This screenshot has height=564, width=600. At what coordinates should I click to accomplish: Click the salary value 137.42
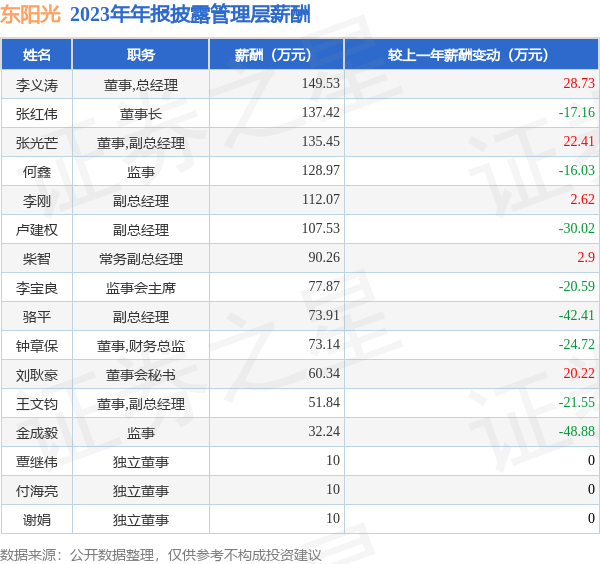pyautogui.click(x=321, y=112)
